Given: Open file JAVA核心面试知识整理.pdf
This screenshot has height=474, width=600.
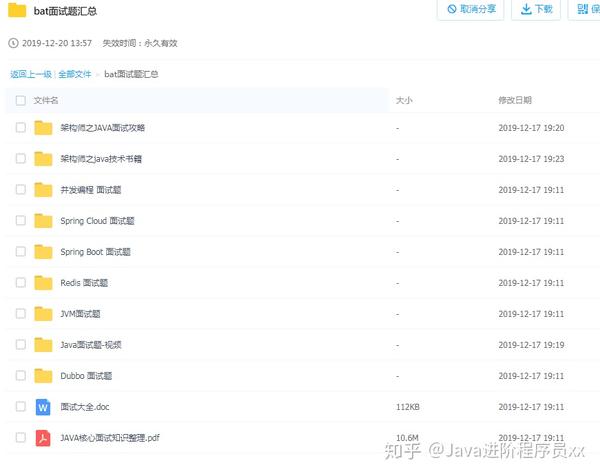Looking at the screenshot, I should click(109, 438).
